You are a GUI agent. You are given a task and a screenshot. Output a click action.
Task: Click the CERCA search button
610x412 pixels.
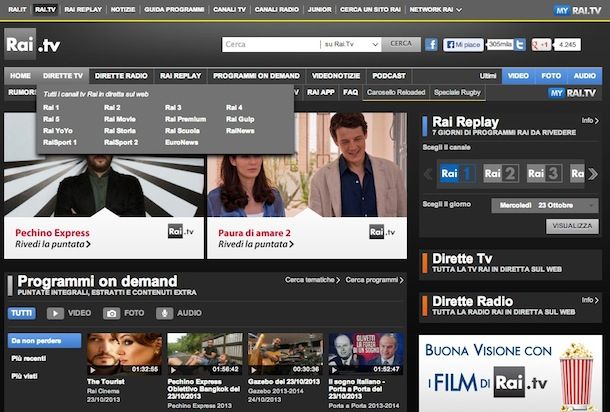click(401, 44)
